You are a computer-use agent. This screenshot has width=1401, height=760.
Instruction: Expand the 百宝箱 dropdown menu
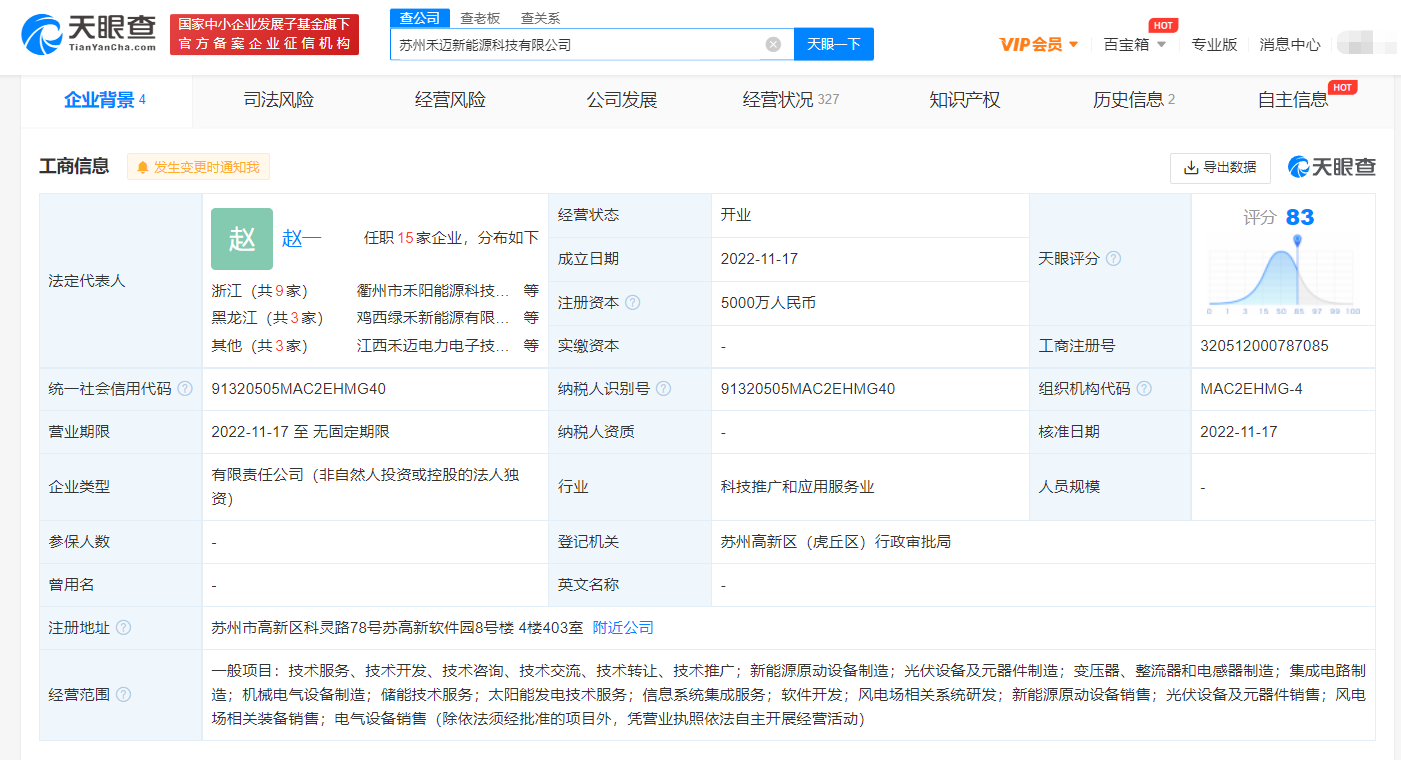click(1130, 44)
